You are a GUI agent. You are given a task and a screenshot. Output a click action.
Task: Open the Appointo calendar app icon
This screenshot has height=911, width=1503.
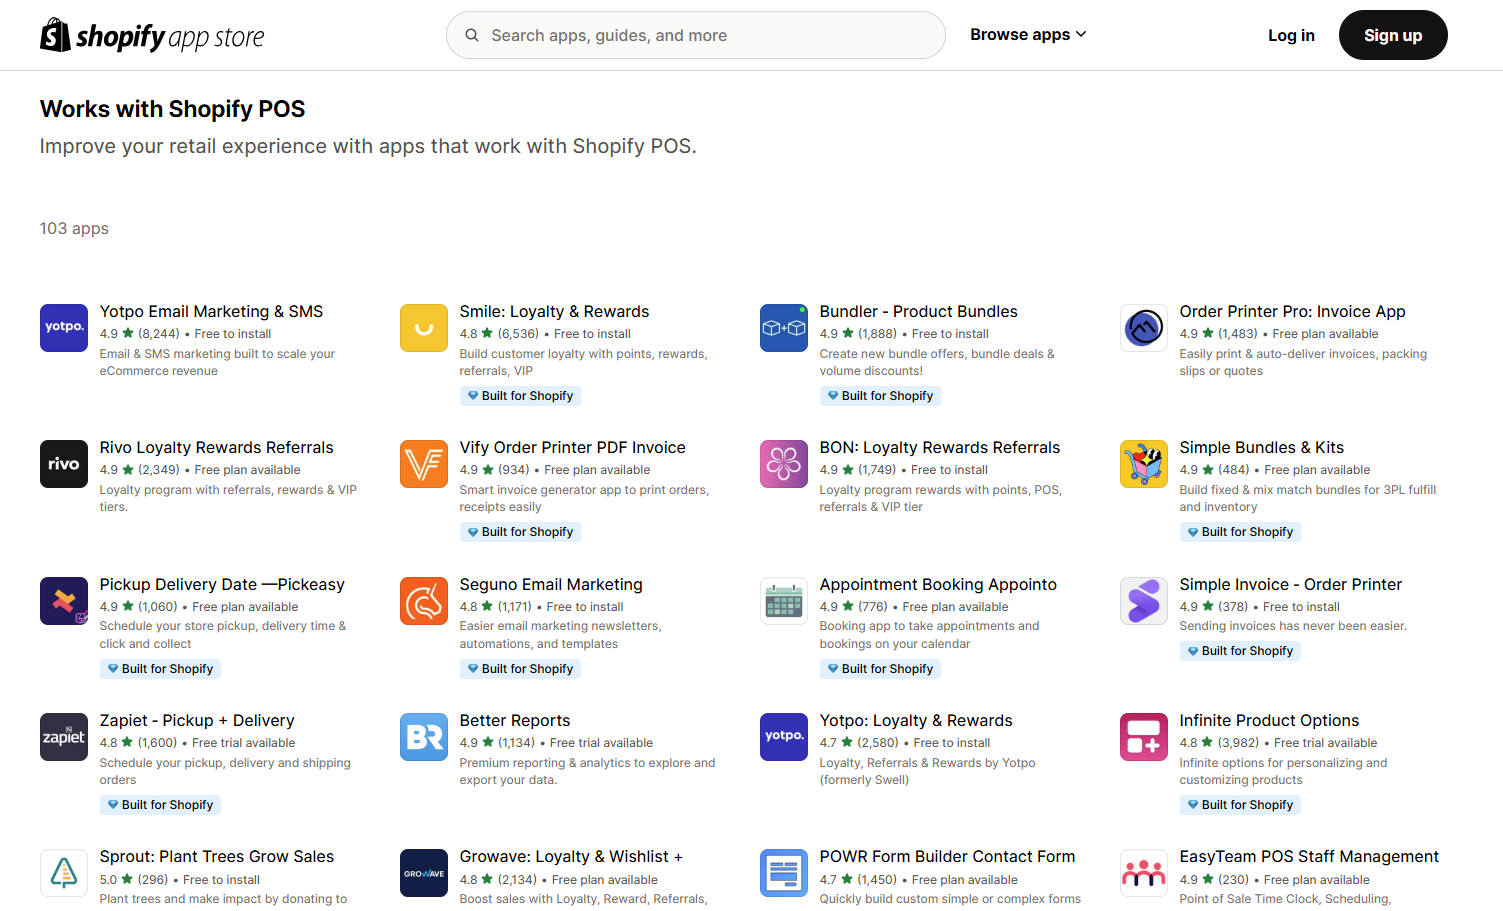pos(784,601)
